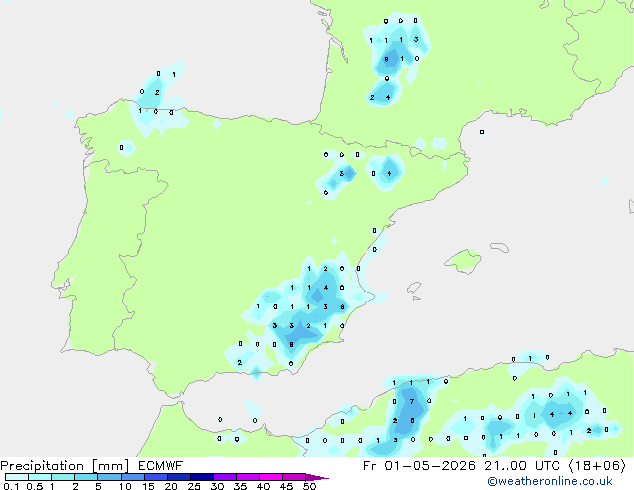Click the '45' legend scale label
The image size is (634, 490).
[x=286, y=486]
